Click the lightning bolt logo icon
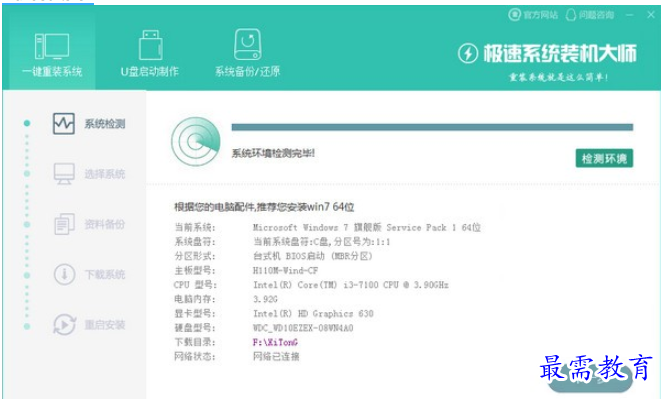661x399 pixels. (x=468, y=54)
